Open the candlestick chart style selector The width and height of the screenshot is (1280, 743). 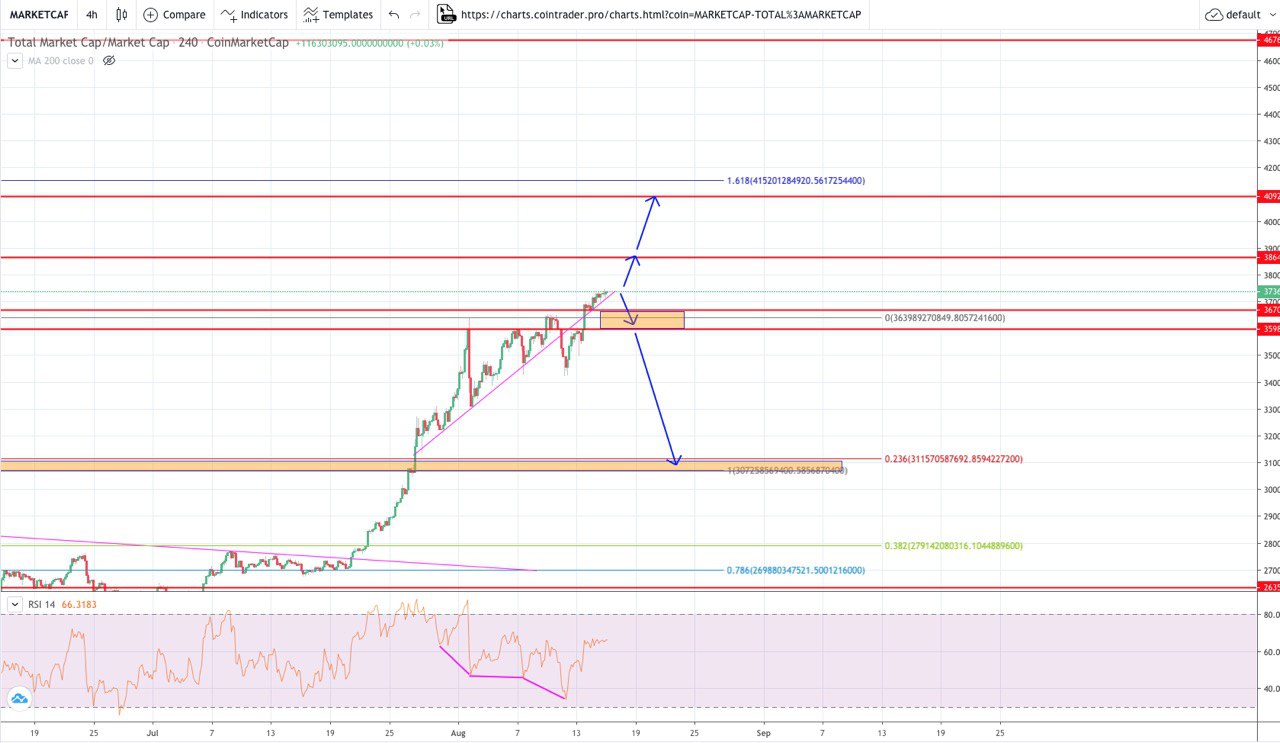coord(122,15)
